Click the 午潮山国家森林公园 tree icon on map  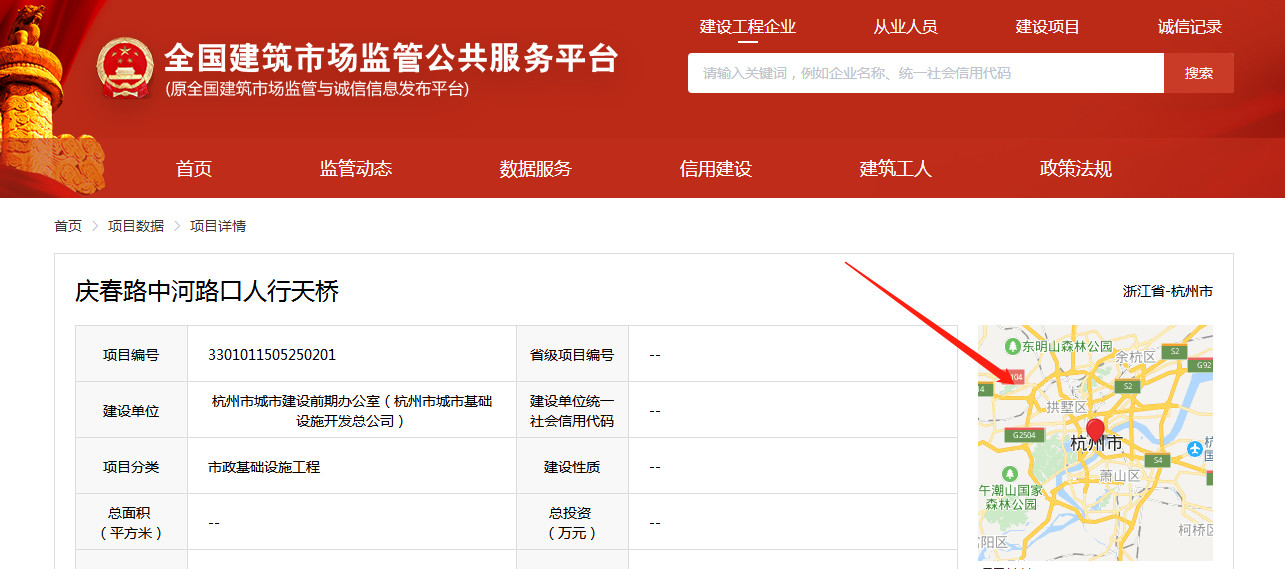pos(1010,472)
